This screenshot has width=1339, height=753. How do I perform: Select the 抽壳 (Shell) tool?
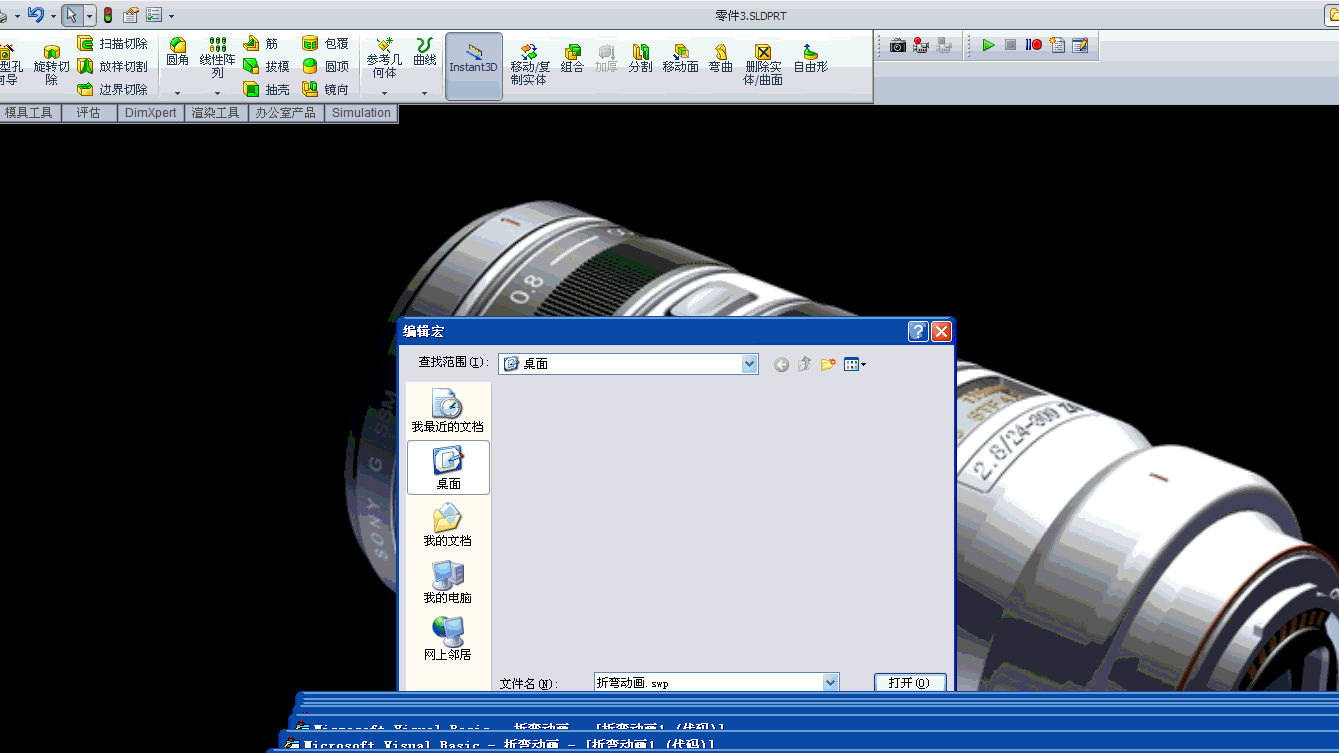(x=266, y=90)
